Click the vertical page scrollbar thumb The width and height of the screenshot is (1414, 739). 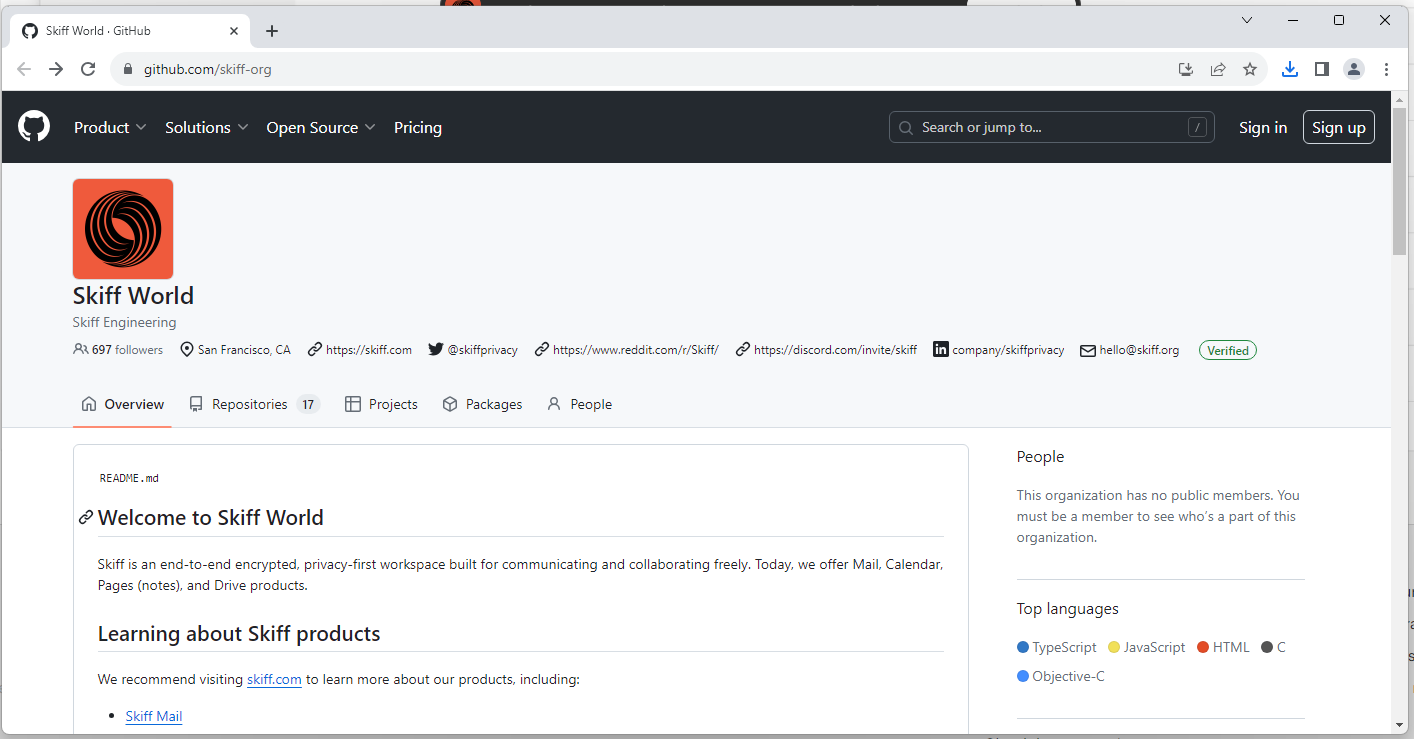tap(1399, 180)
